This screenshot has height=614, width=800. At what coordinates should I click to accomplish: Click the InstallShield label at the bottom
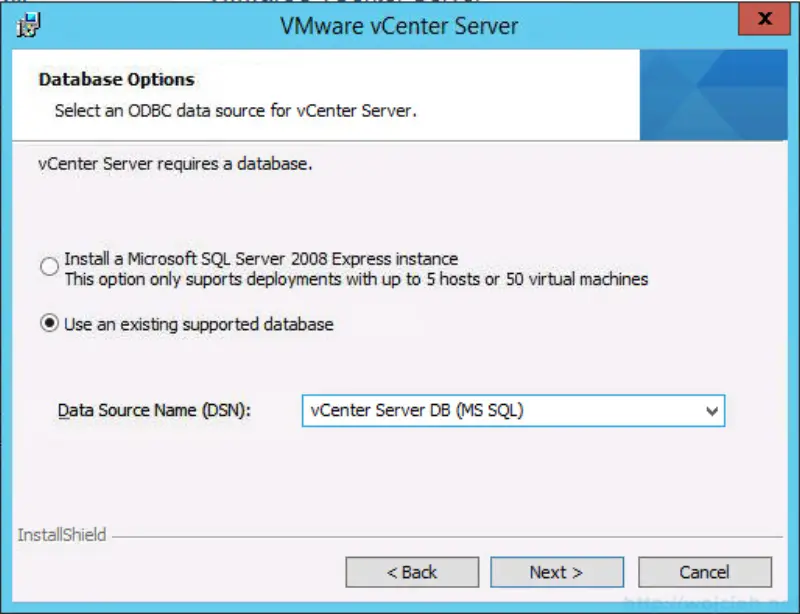(x=62, y=535)
